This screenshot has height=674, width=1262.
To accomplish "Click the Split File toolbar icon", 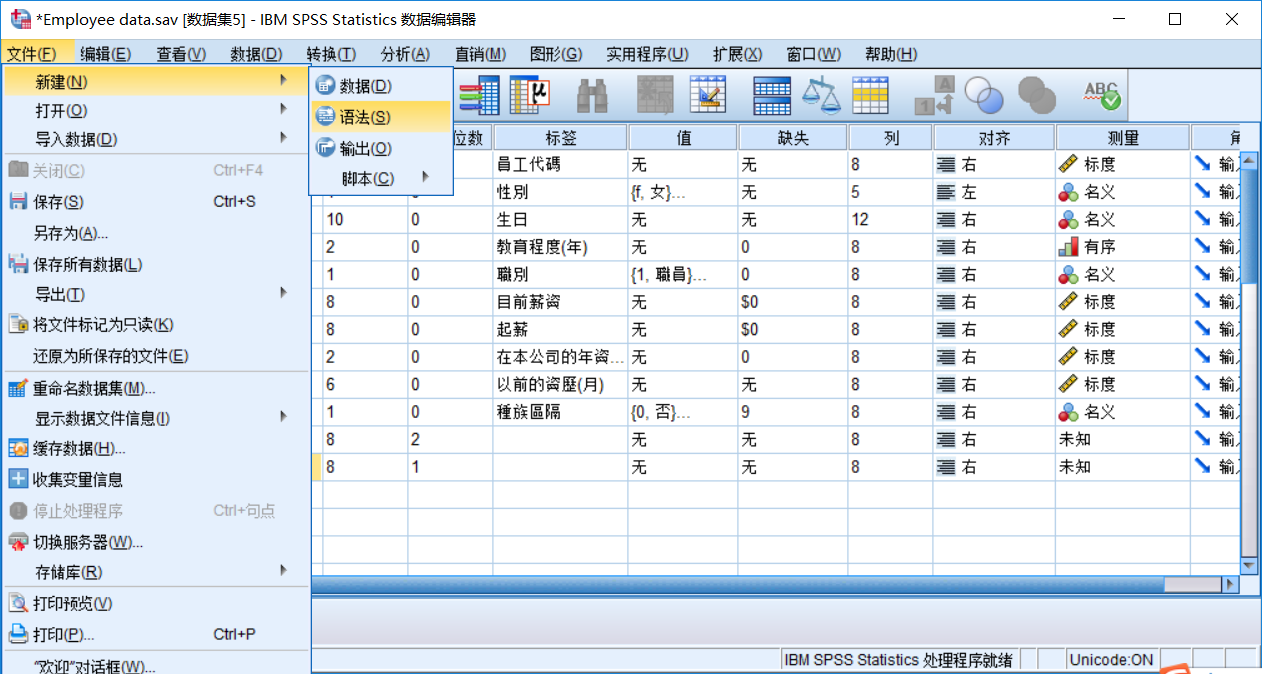I will (x=772, y=95).
